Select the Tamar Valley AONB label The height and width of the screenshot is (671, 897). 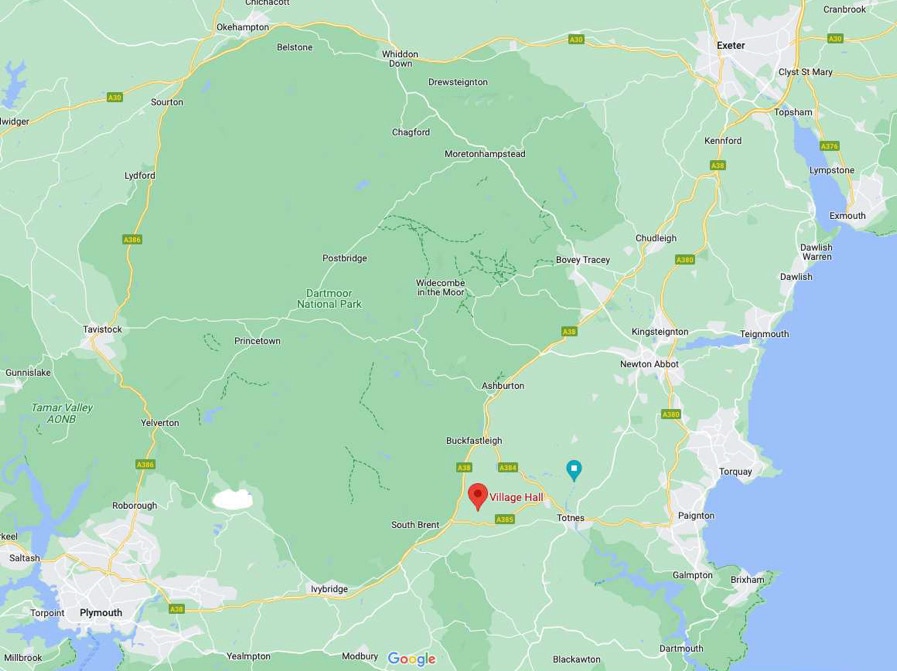(x=62, y=413)
